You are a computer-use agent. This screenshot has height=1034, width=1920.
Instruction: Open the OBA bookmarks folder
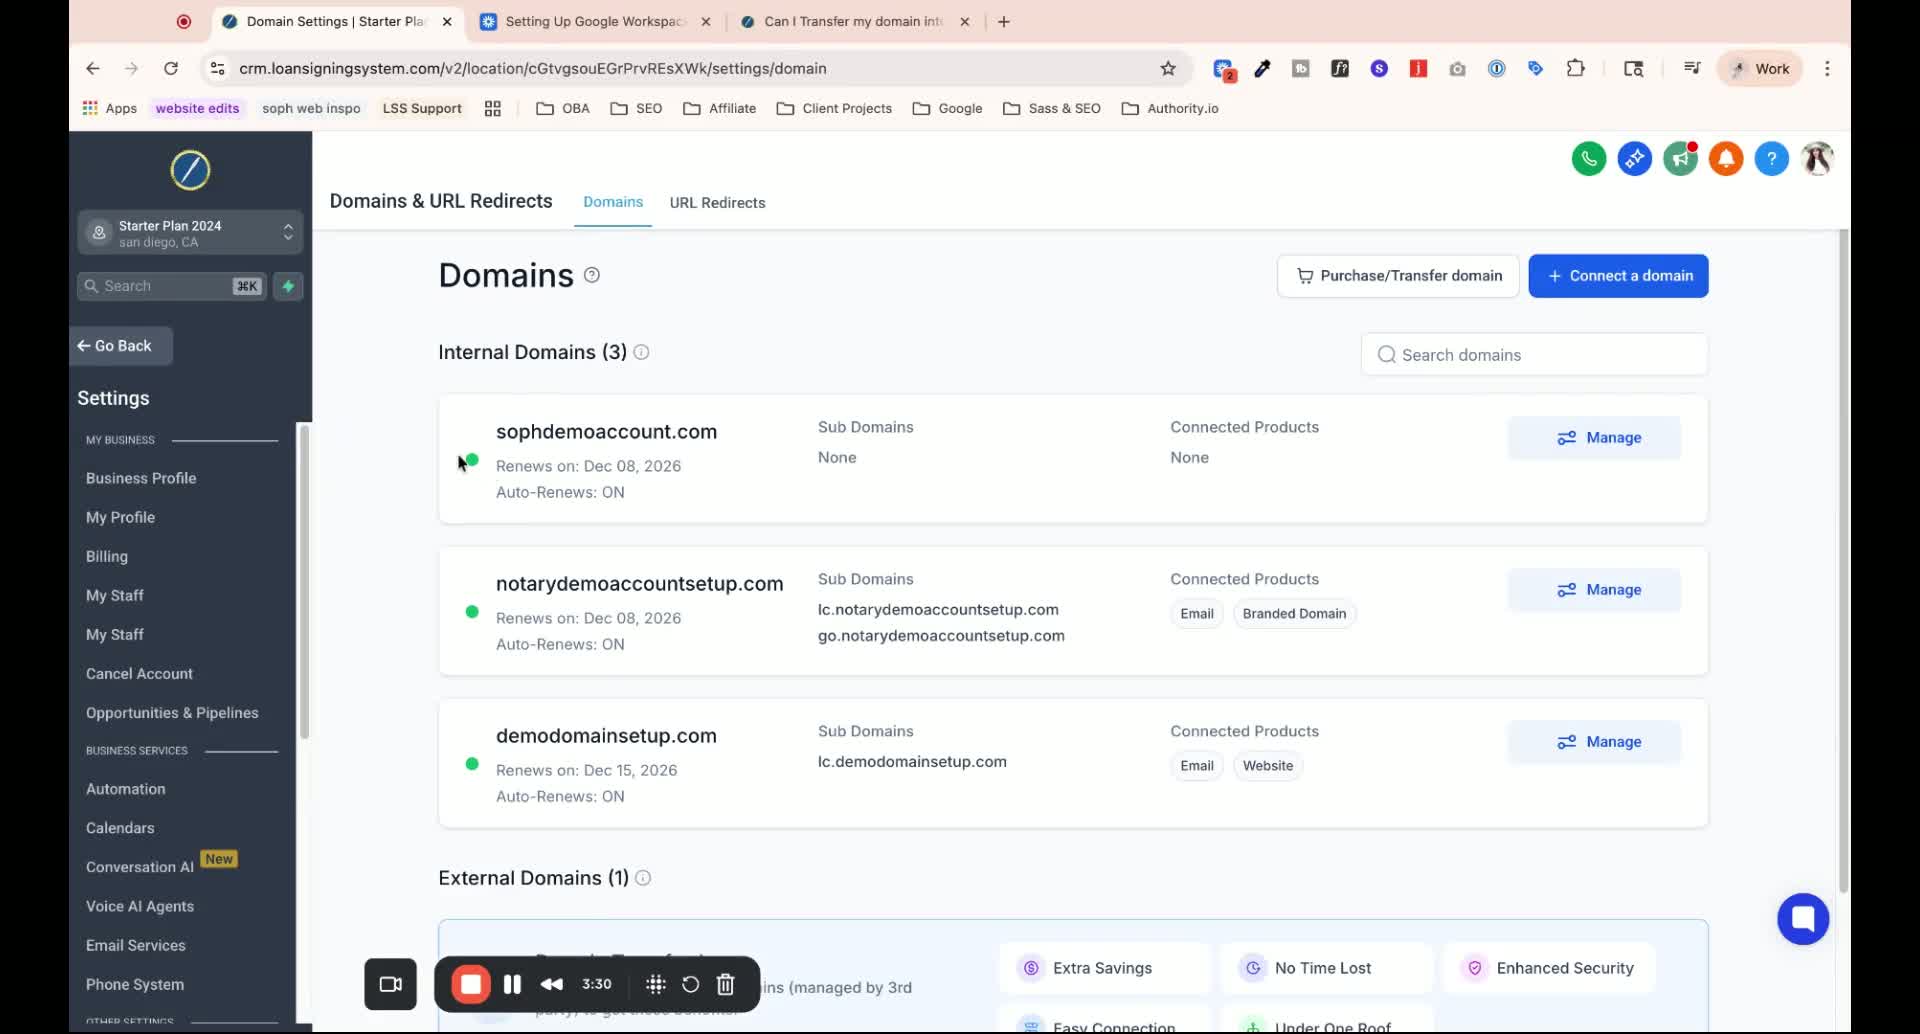(x=563, y=108)
